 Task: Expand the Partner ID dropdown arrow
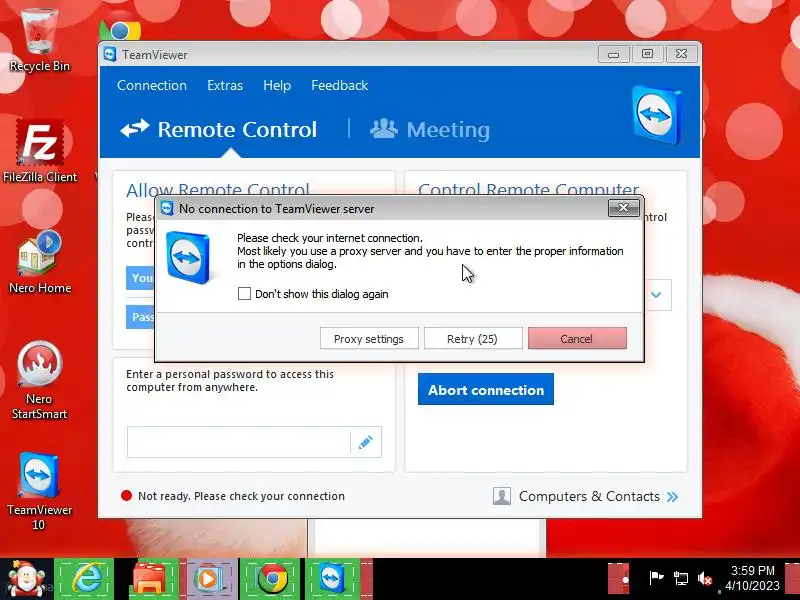click(x=656, y=294)
